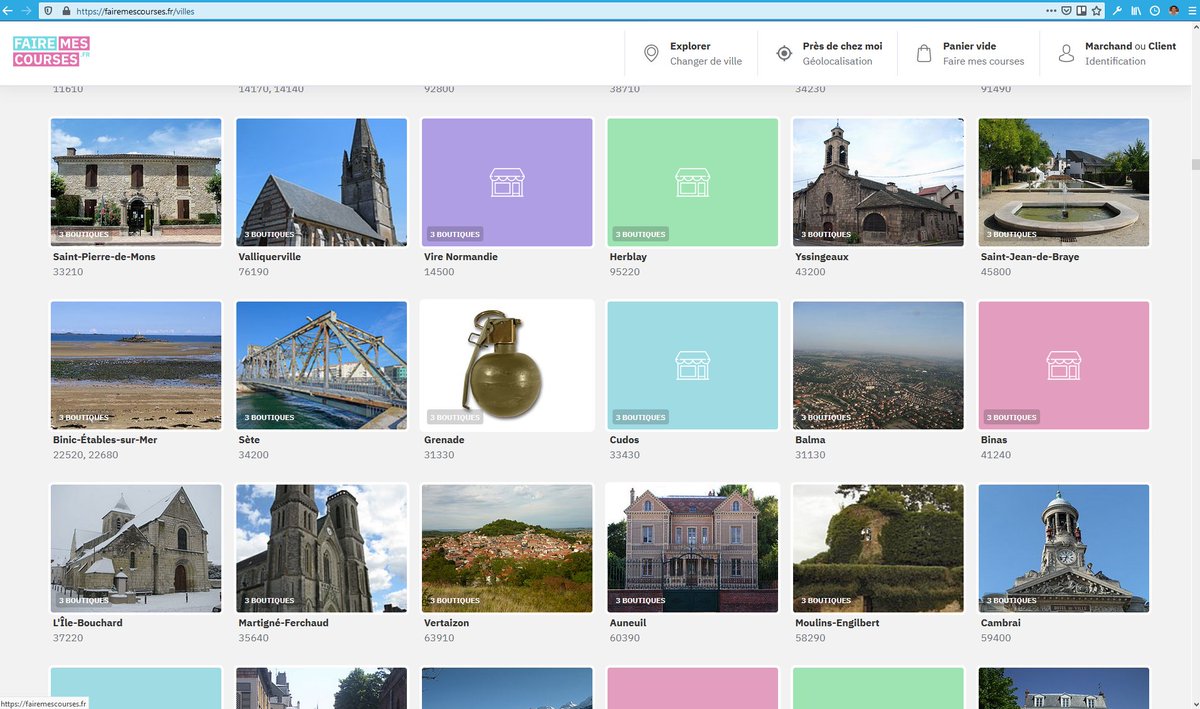Click the Grenade city name link

click(x=444, y=440)
